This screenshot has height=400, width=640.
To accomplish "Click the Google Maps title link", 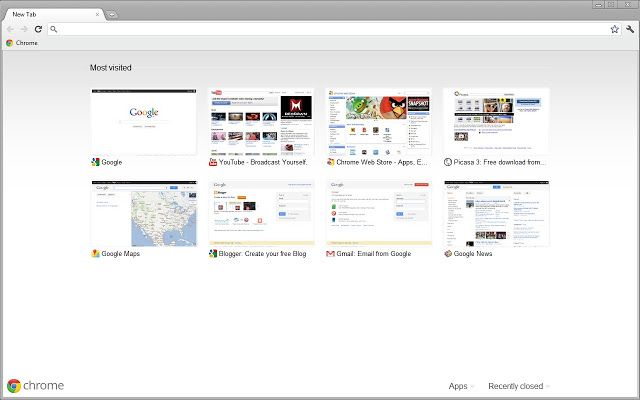I will (x=120, y=253).
